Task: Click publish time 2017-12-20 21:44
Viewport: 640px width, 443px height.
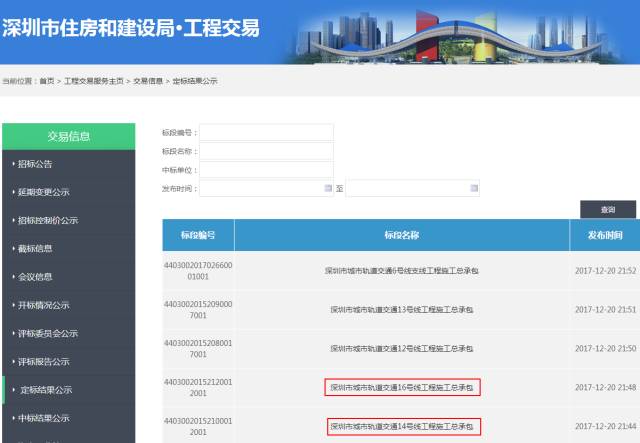Action: coord(605,426)
